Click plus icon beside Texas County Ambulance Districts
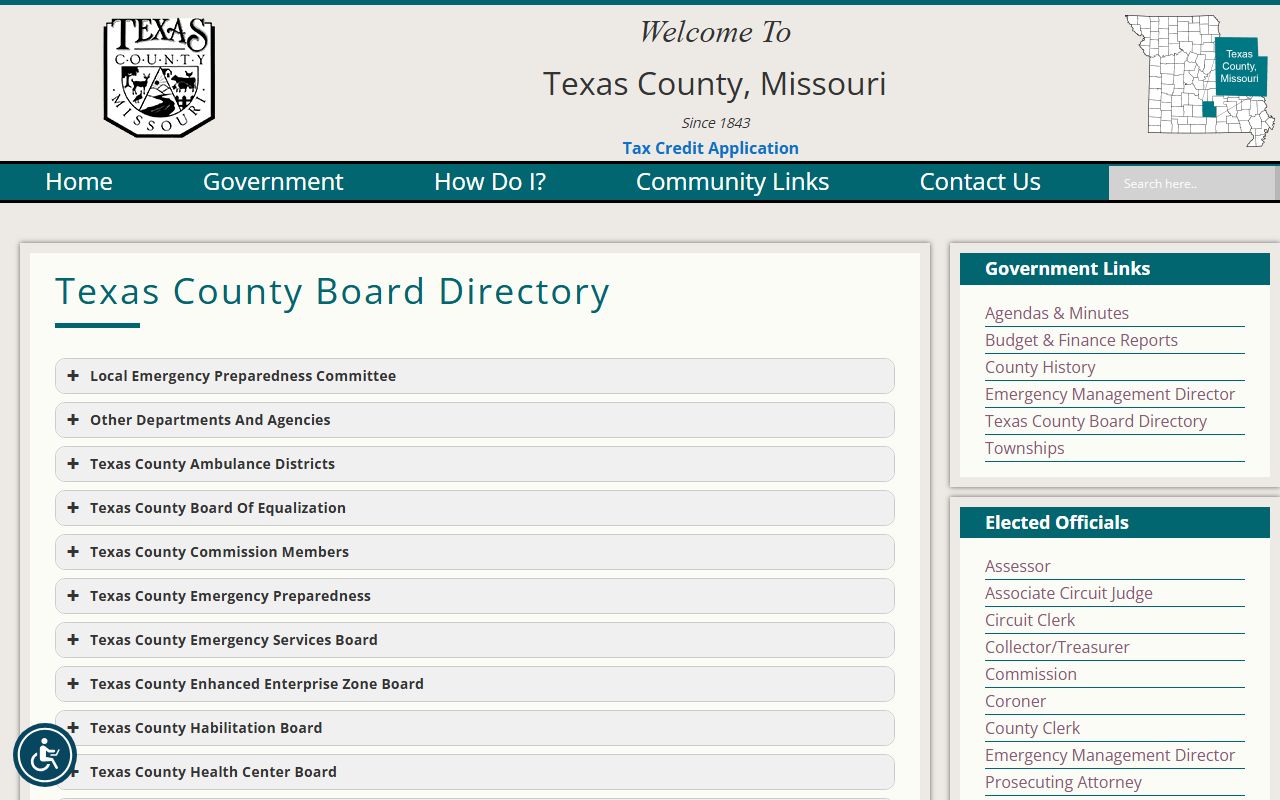This screenshot has width=1280, height=800. [x=73, y=464]
